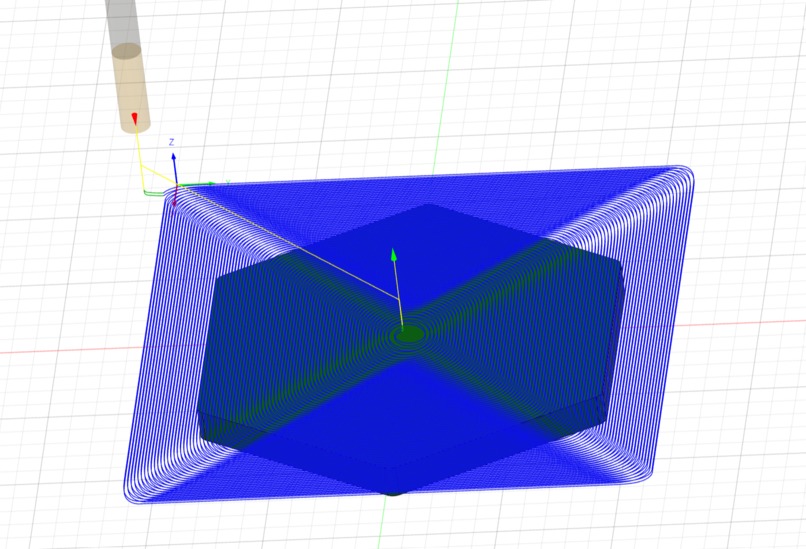806x549 pixels.
Task: Click the blue Z-axis arrow of the triad
Action: pos(174,157)
